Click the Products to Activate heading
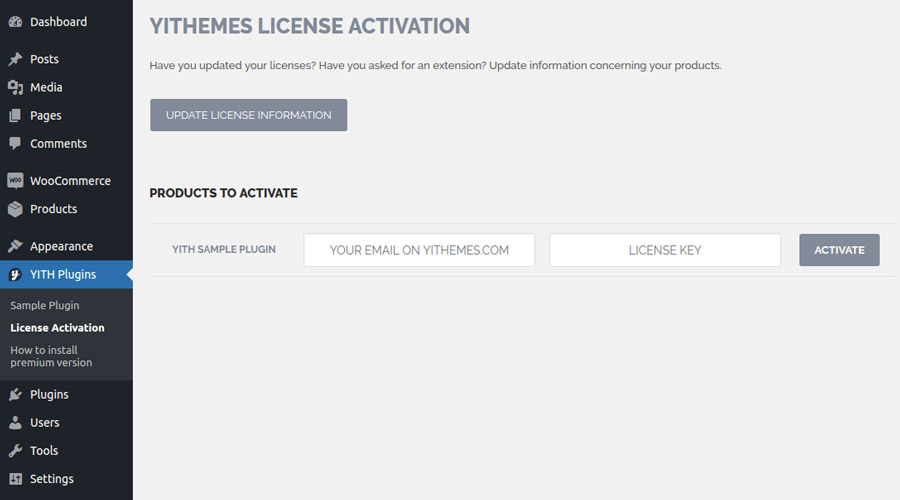Image resolution: width=900 pixels, height=500 pixels. [223, 193]
